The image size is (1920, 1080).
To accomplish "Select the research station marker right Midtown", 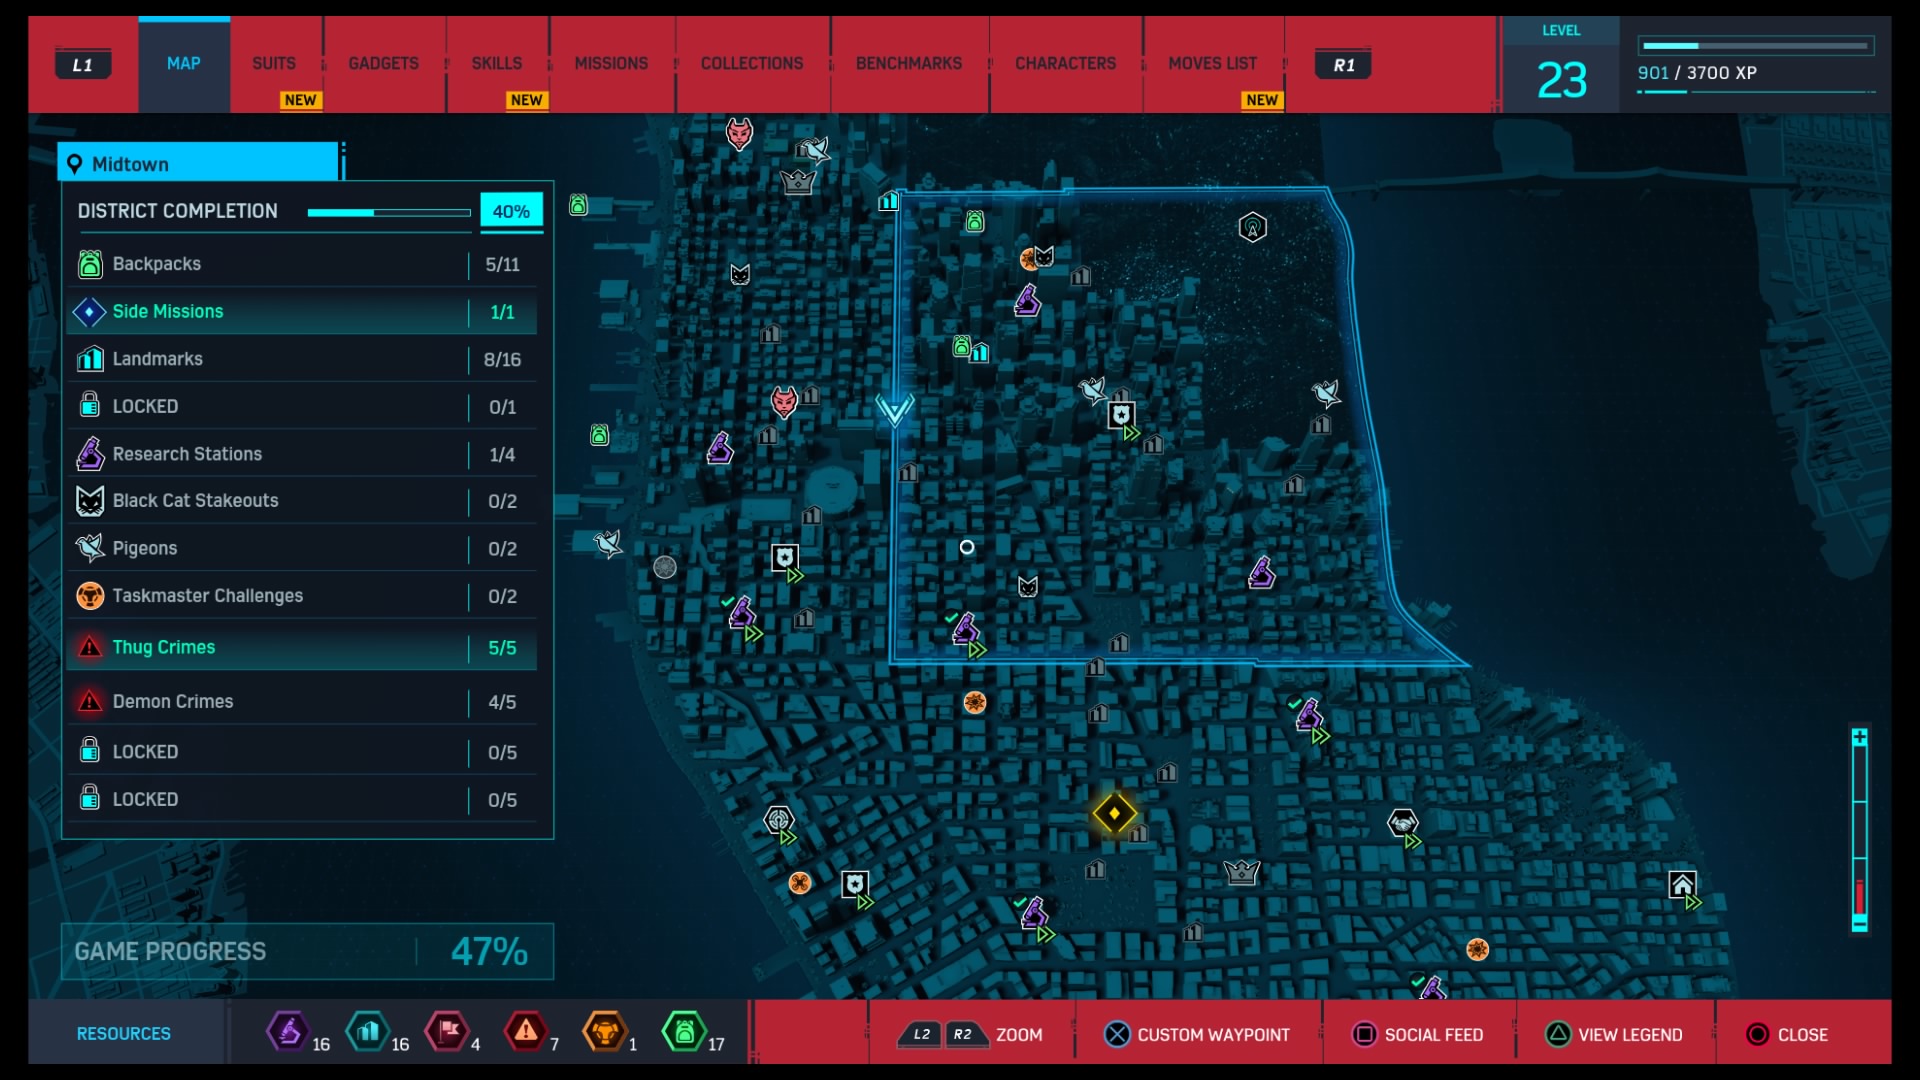I will [1262, 572].
